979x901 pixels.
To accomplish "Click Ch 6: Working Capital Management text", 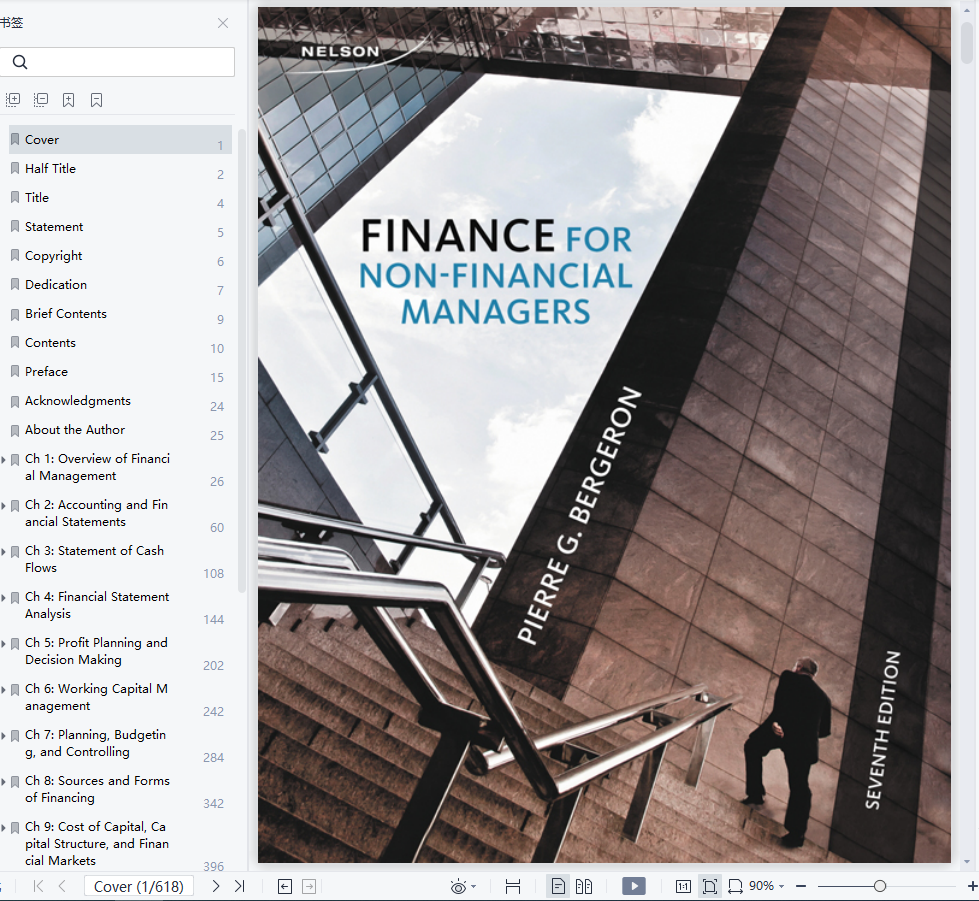I will [96, 697].
